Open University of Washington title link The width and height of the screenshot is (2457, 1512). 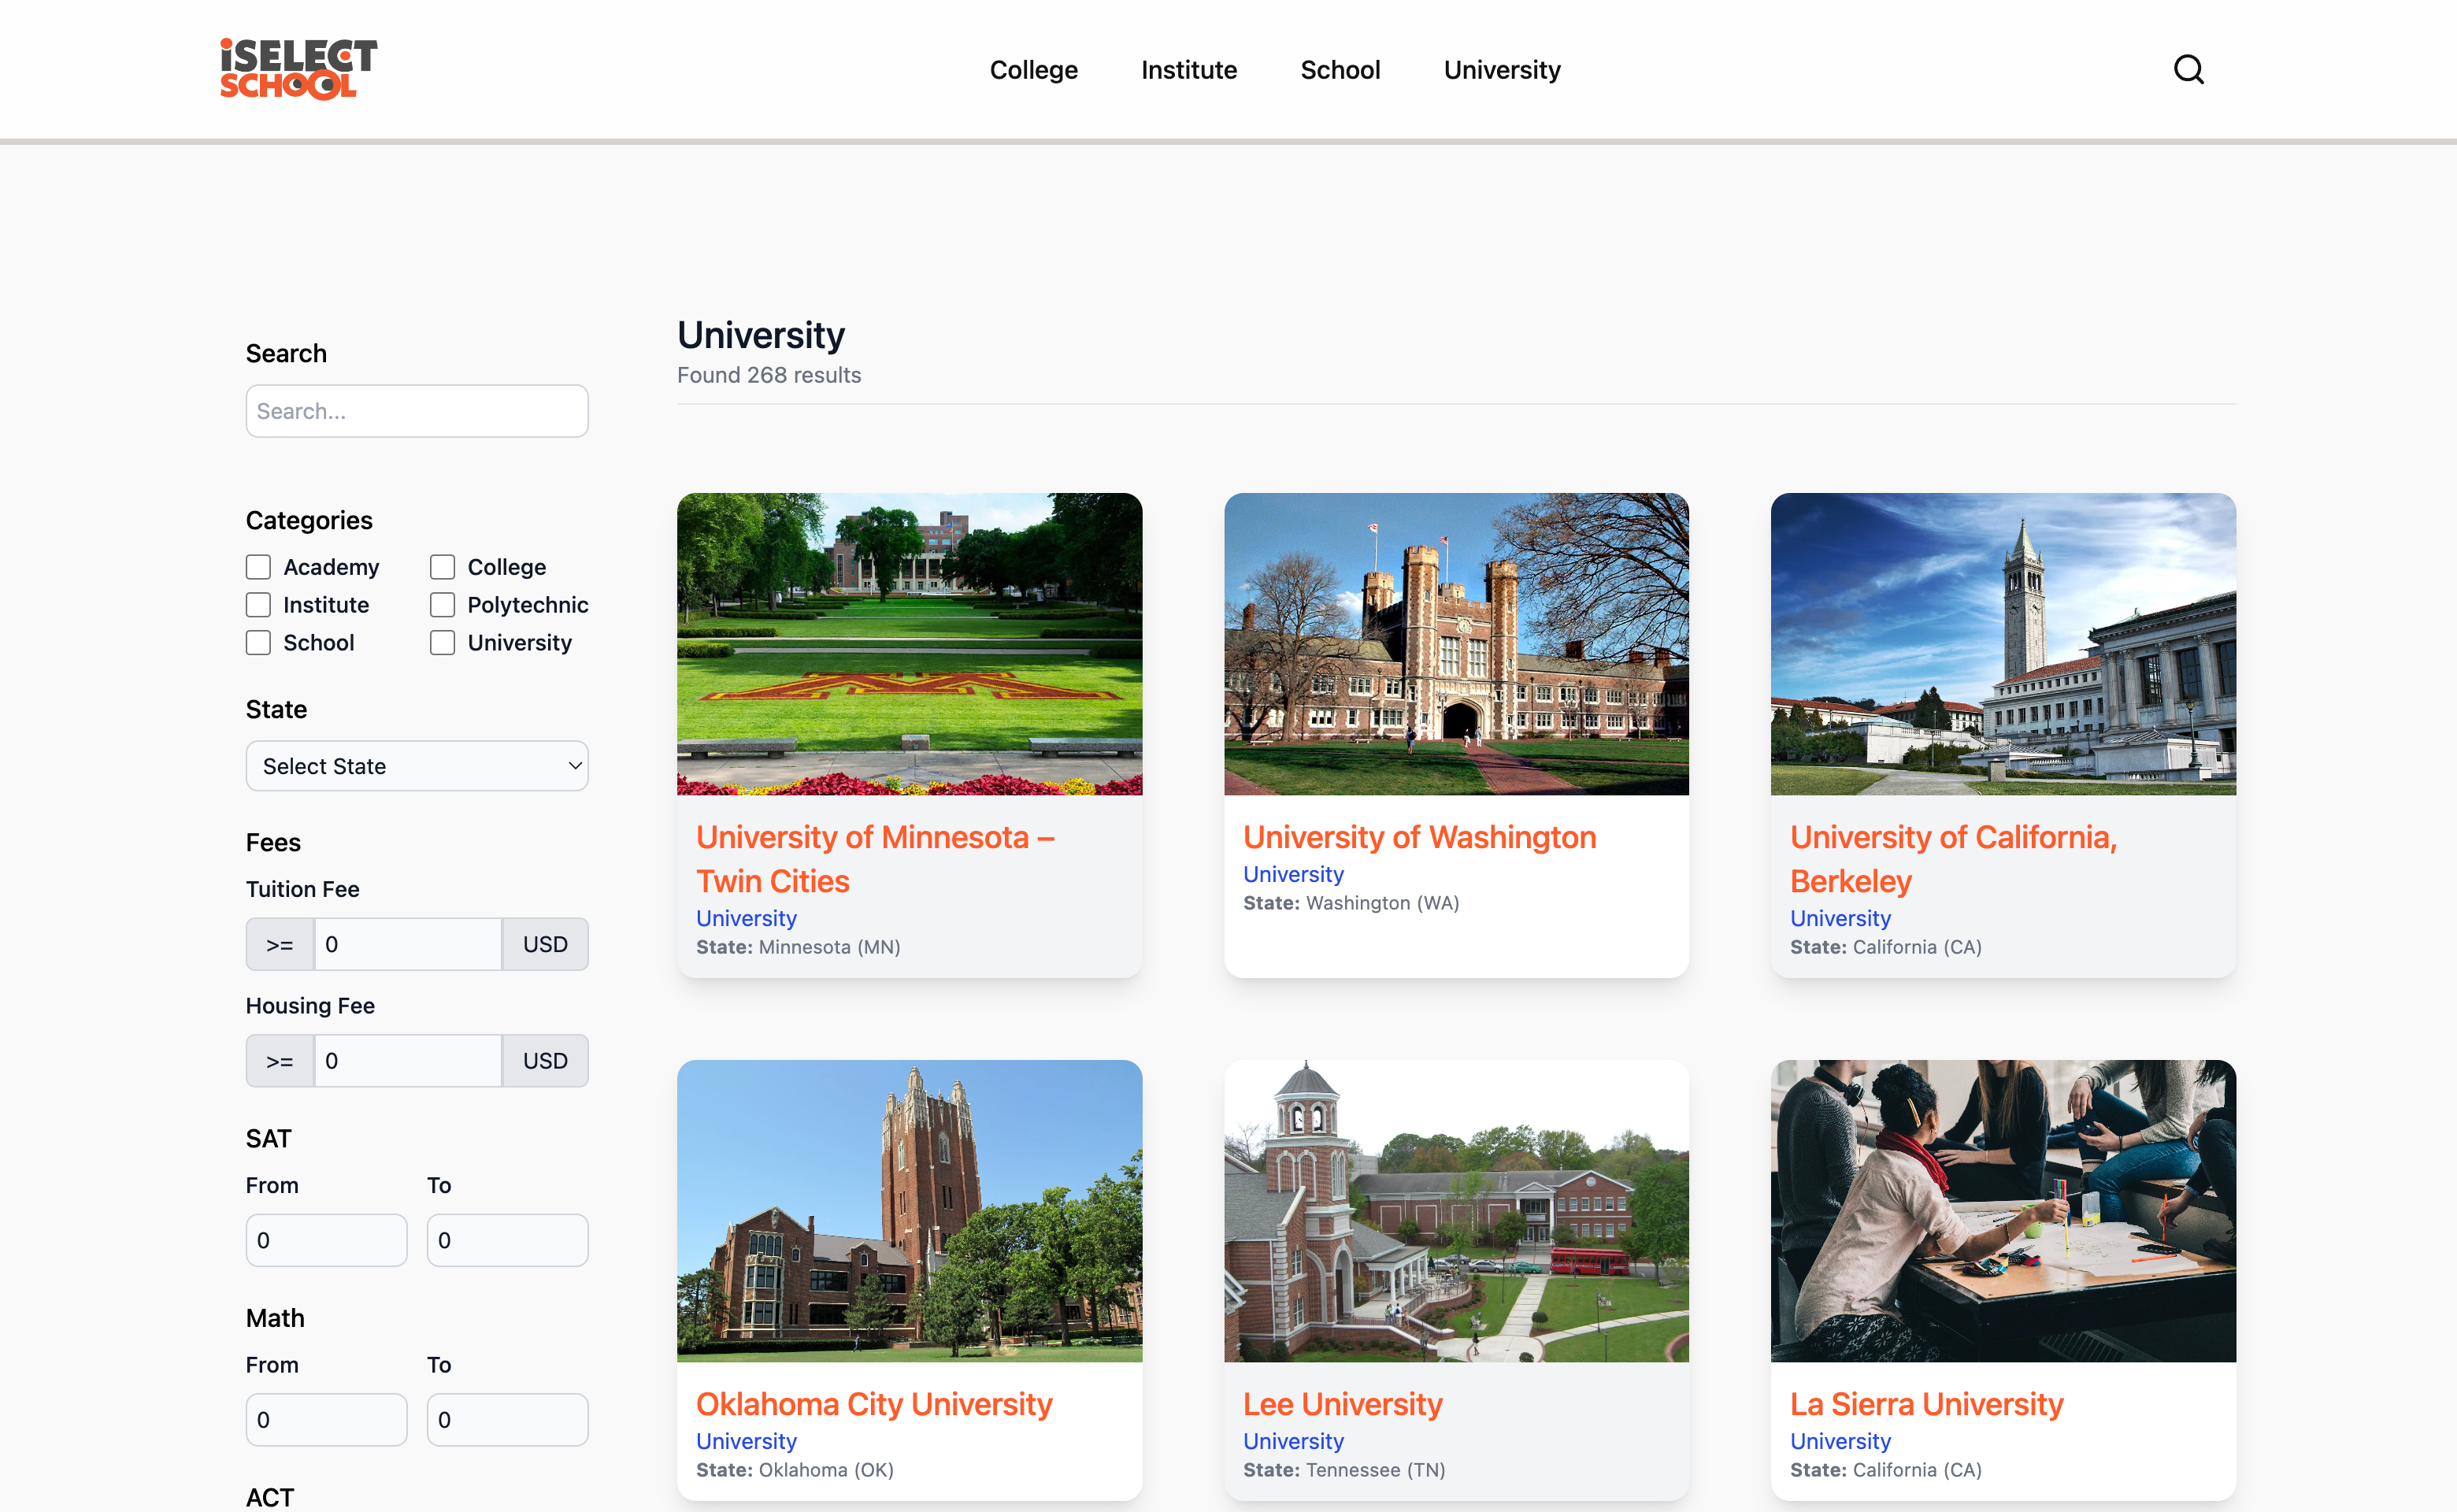[x=1419, y=837]
